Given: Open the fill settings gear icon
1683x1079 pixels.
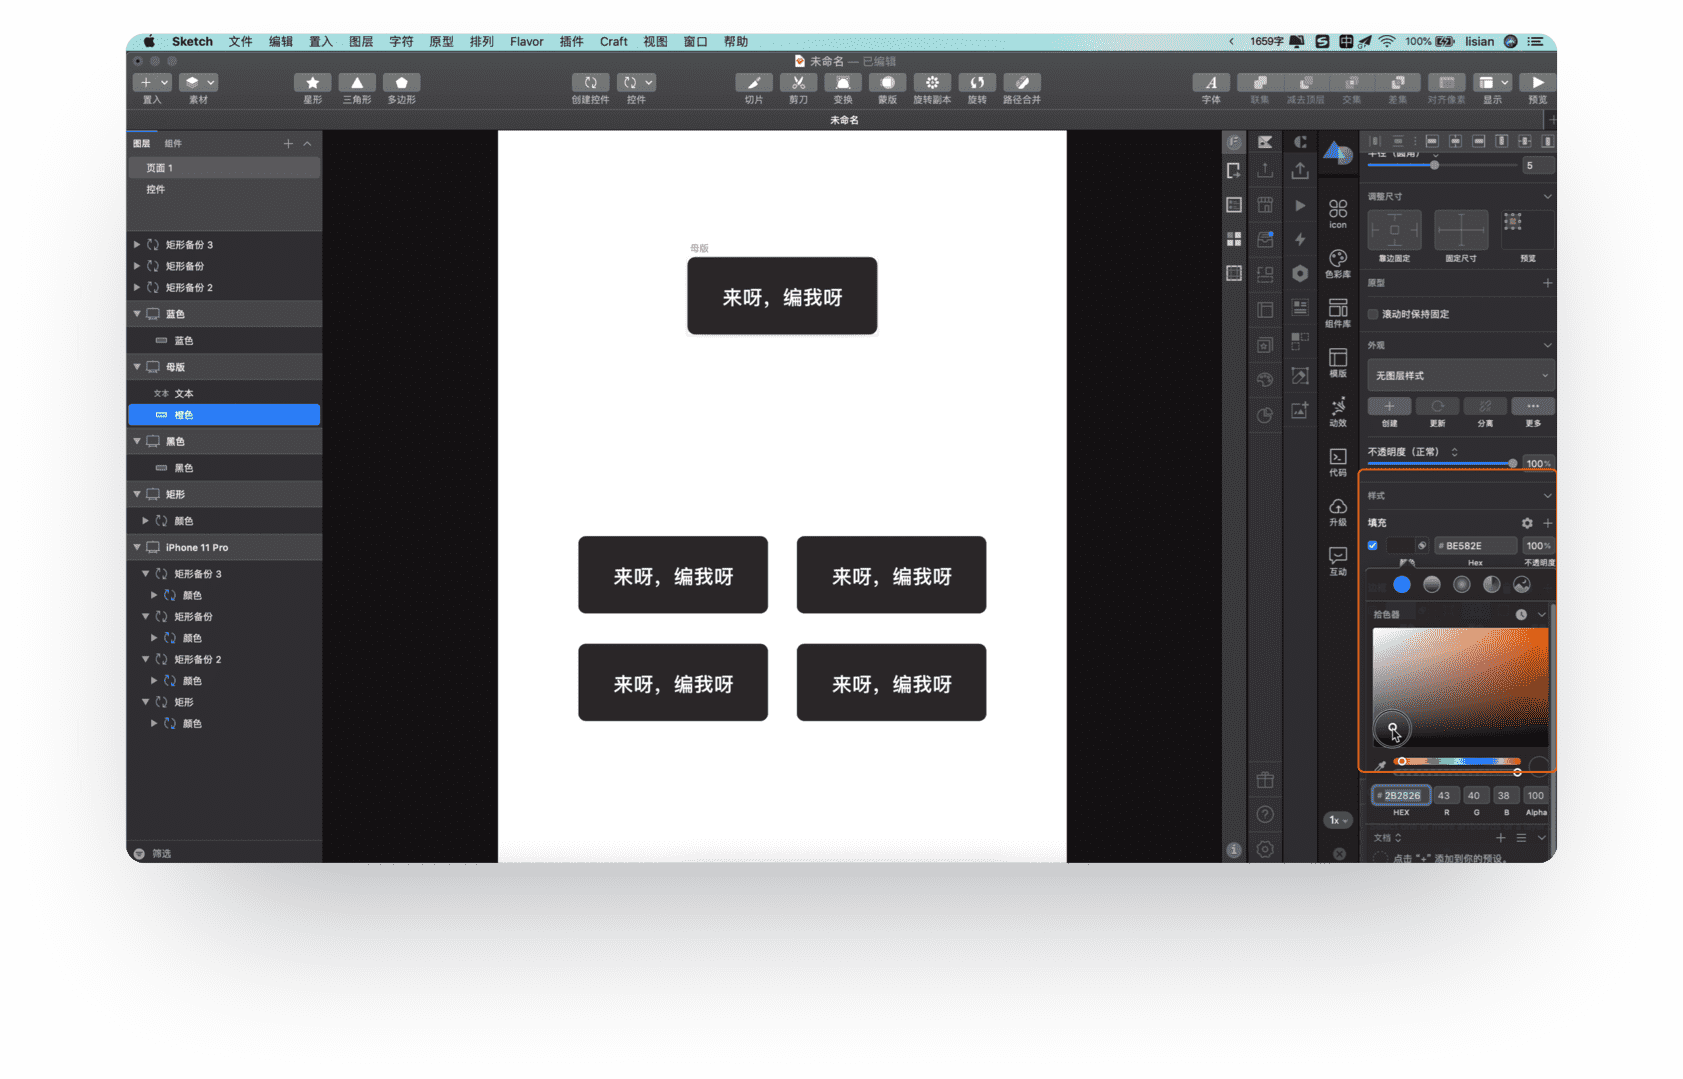Looking at the screenshot, I should coord(1527,523).
